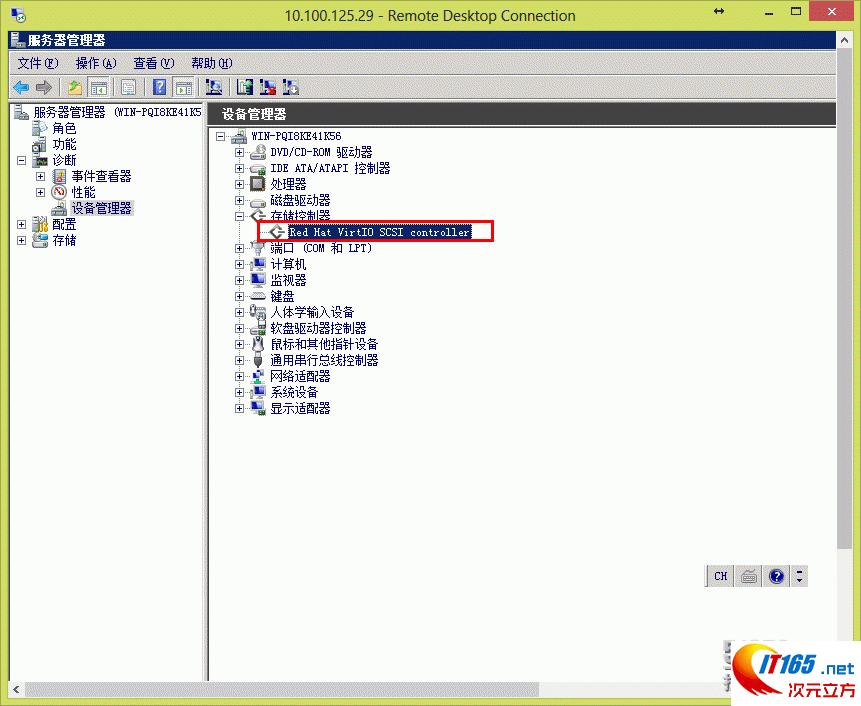Click the blue Help question mark toolbar icon
This screenshot has height=706, width=861.
pos(159,87)
